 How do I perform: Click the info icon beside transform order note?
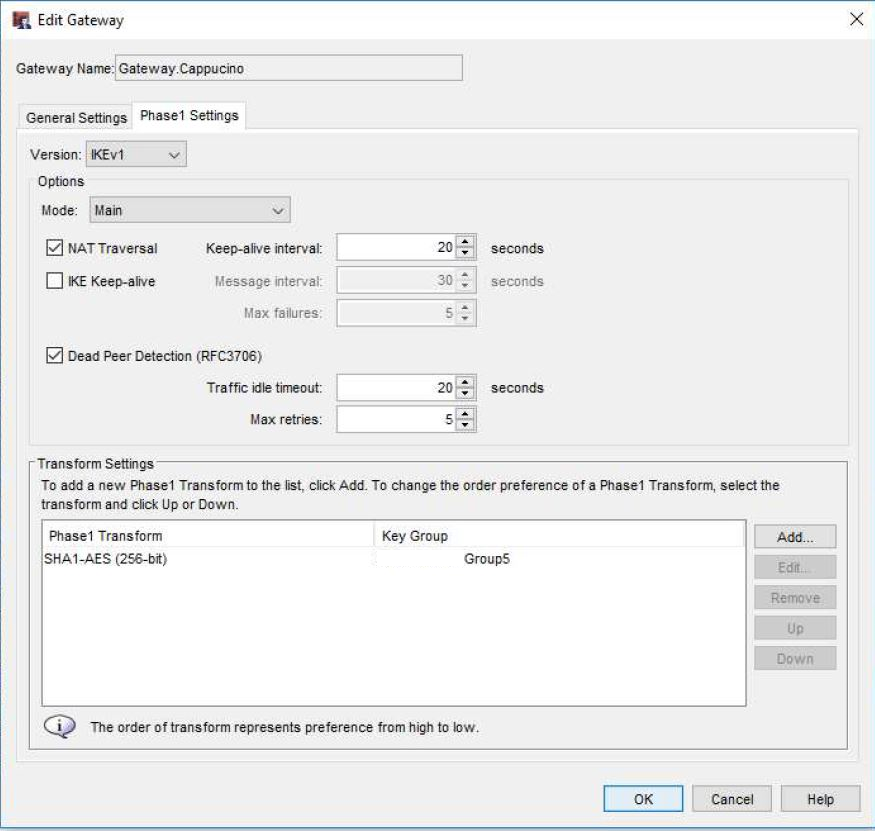pos(59,726)
